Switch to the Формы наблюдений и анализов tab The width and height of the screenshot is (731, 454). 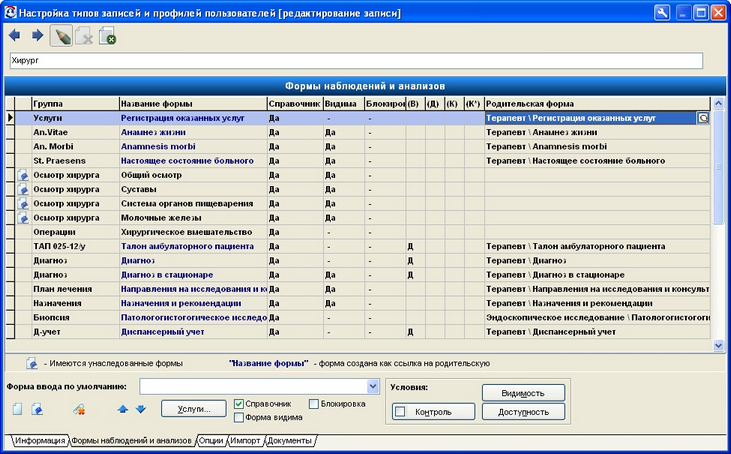click(131, 440)
